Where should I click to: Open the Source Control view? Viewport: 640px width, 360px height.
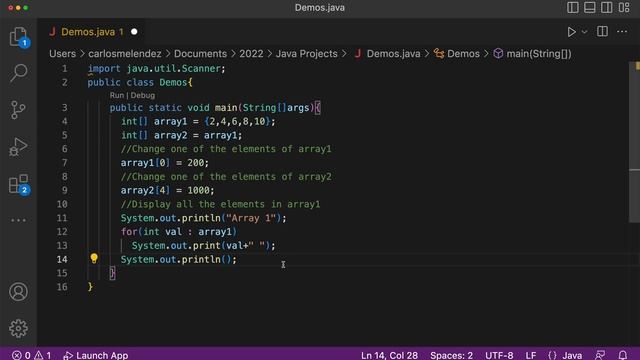[x=18, y=110]
